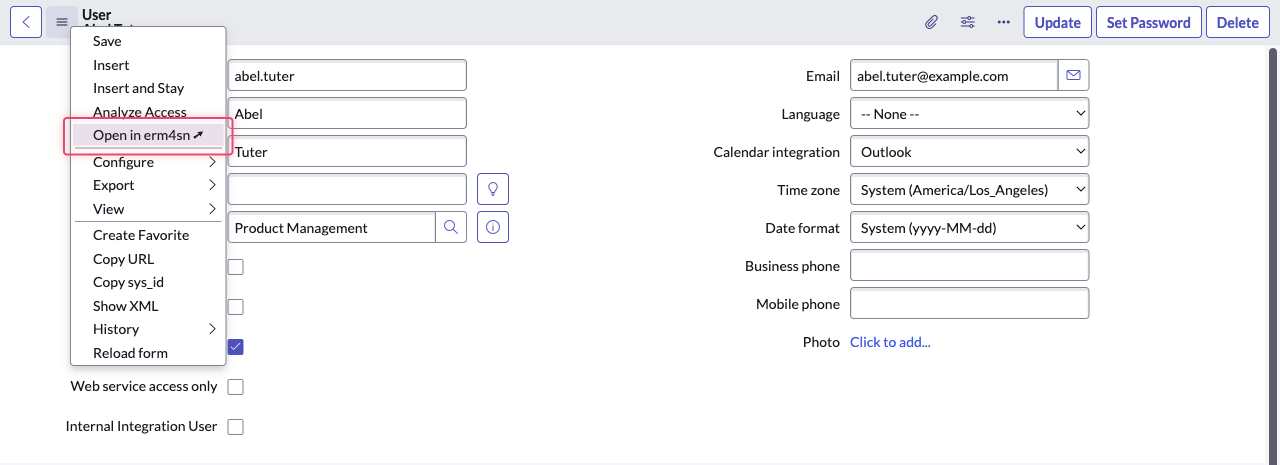Open the Time zone dropdown
The width and height of the screenshot is (1280, 465).
tap(969, 190)
